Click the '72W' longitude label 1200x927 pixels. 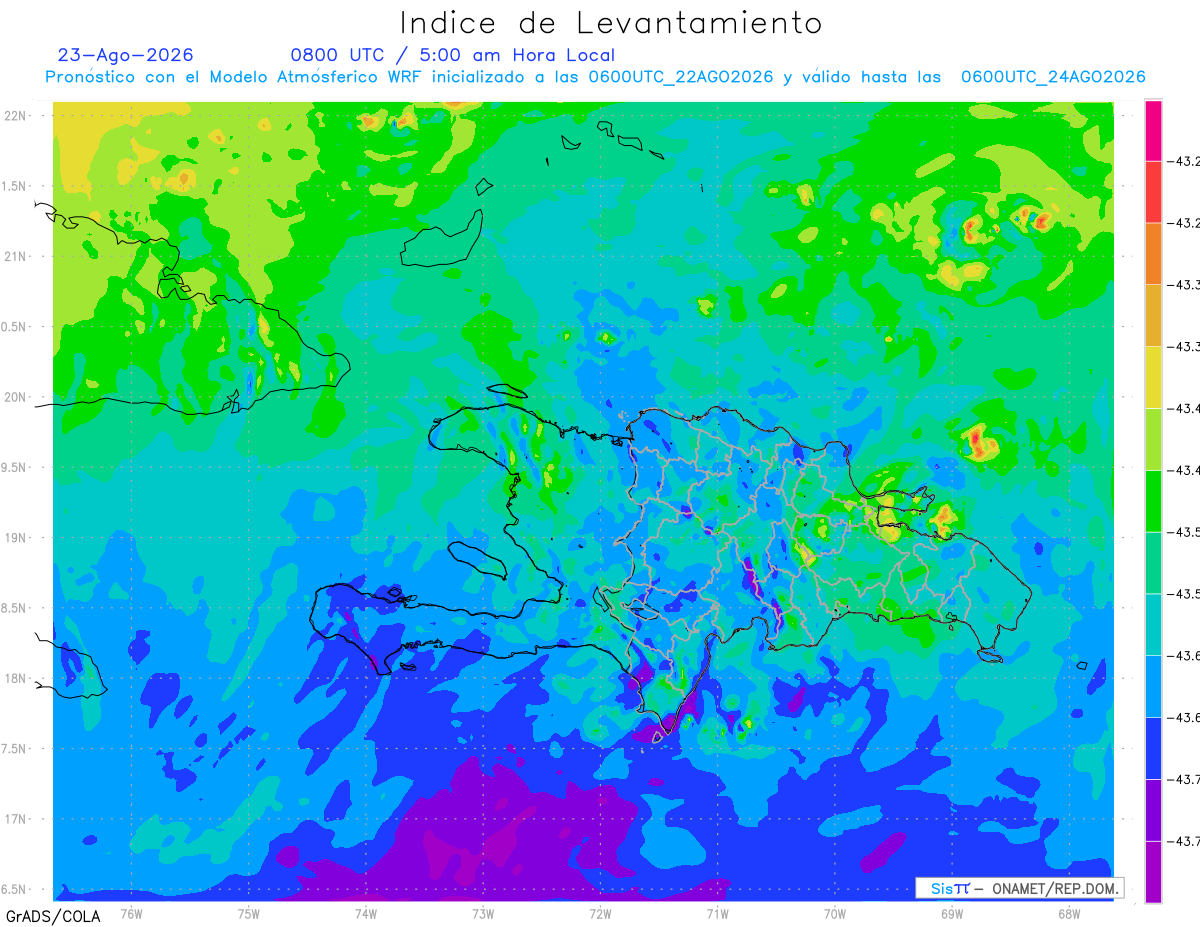[600, 914]
